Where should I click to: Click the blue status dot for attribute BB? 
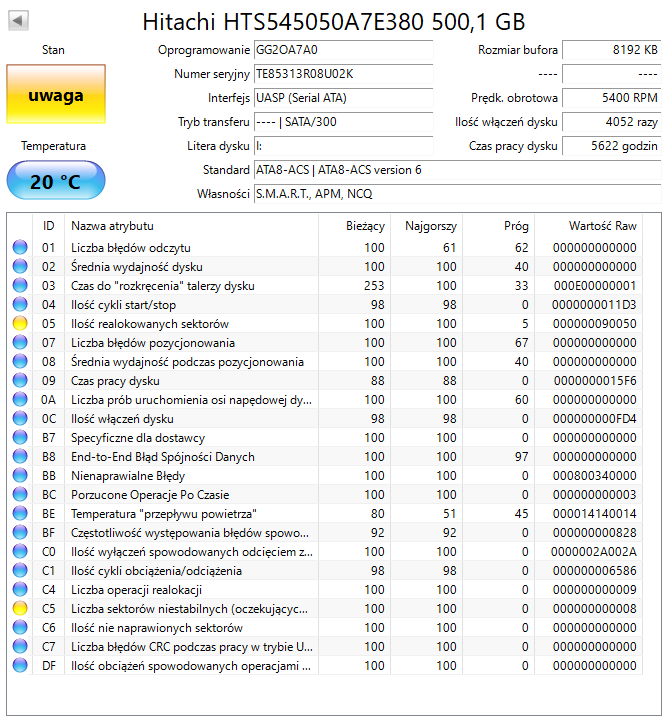pos(20,475)
